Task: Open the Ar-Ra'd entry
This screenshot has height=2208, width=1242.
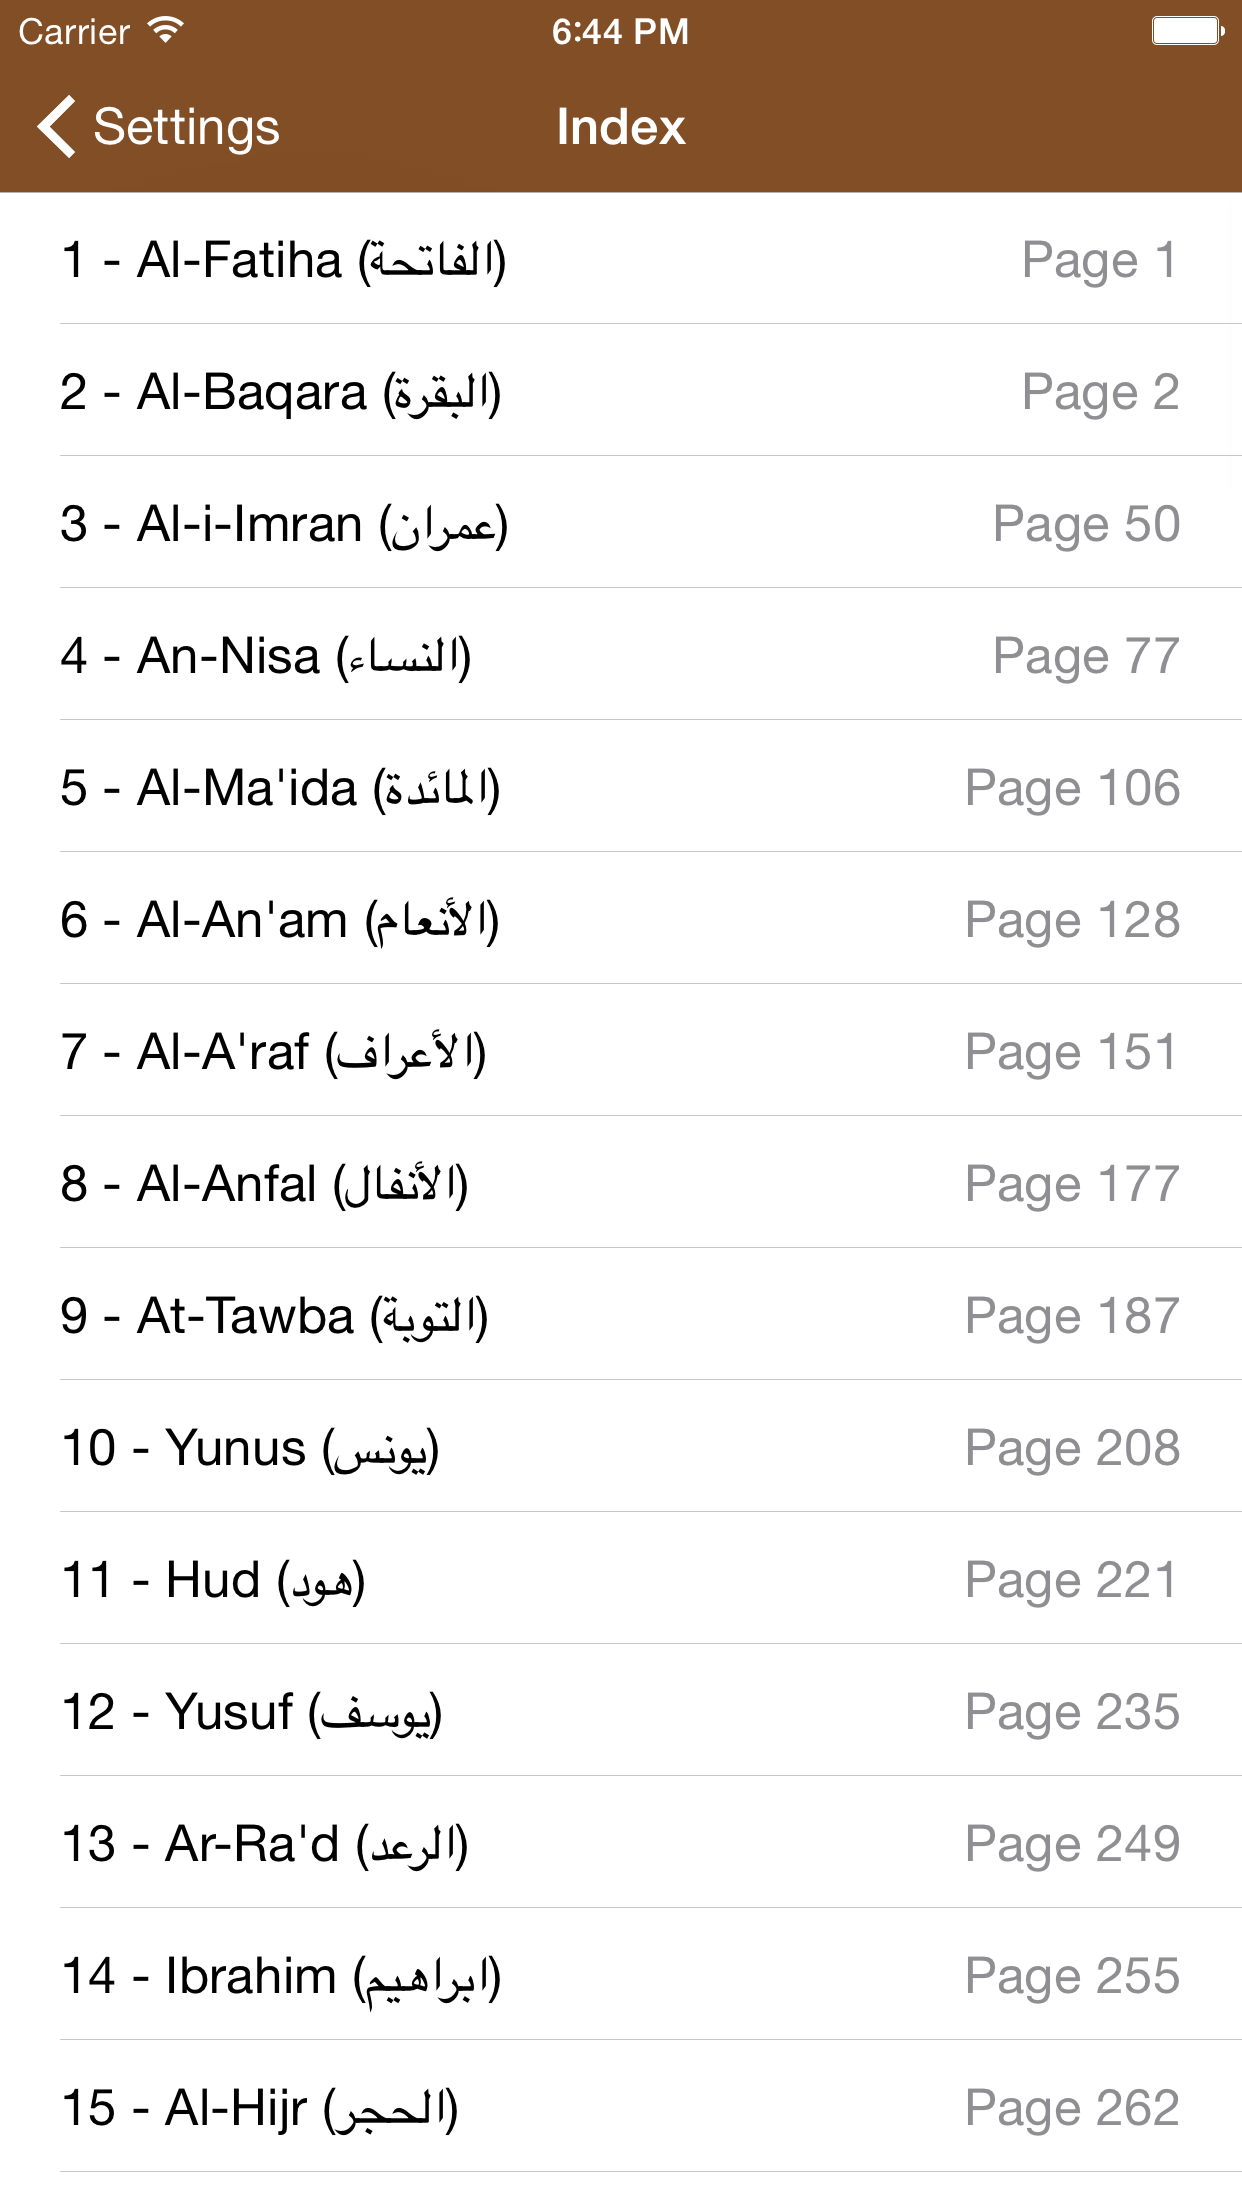Action: tap(264, 1844)
